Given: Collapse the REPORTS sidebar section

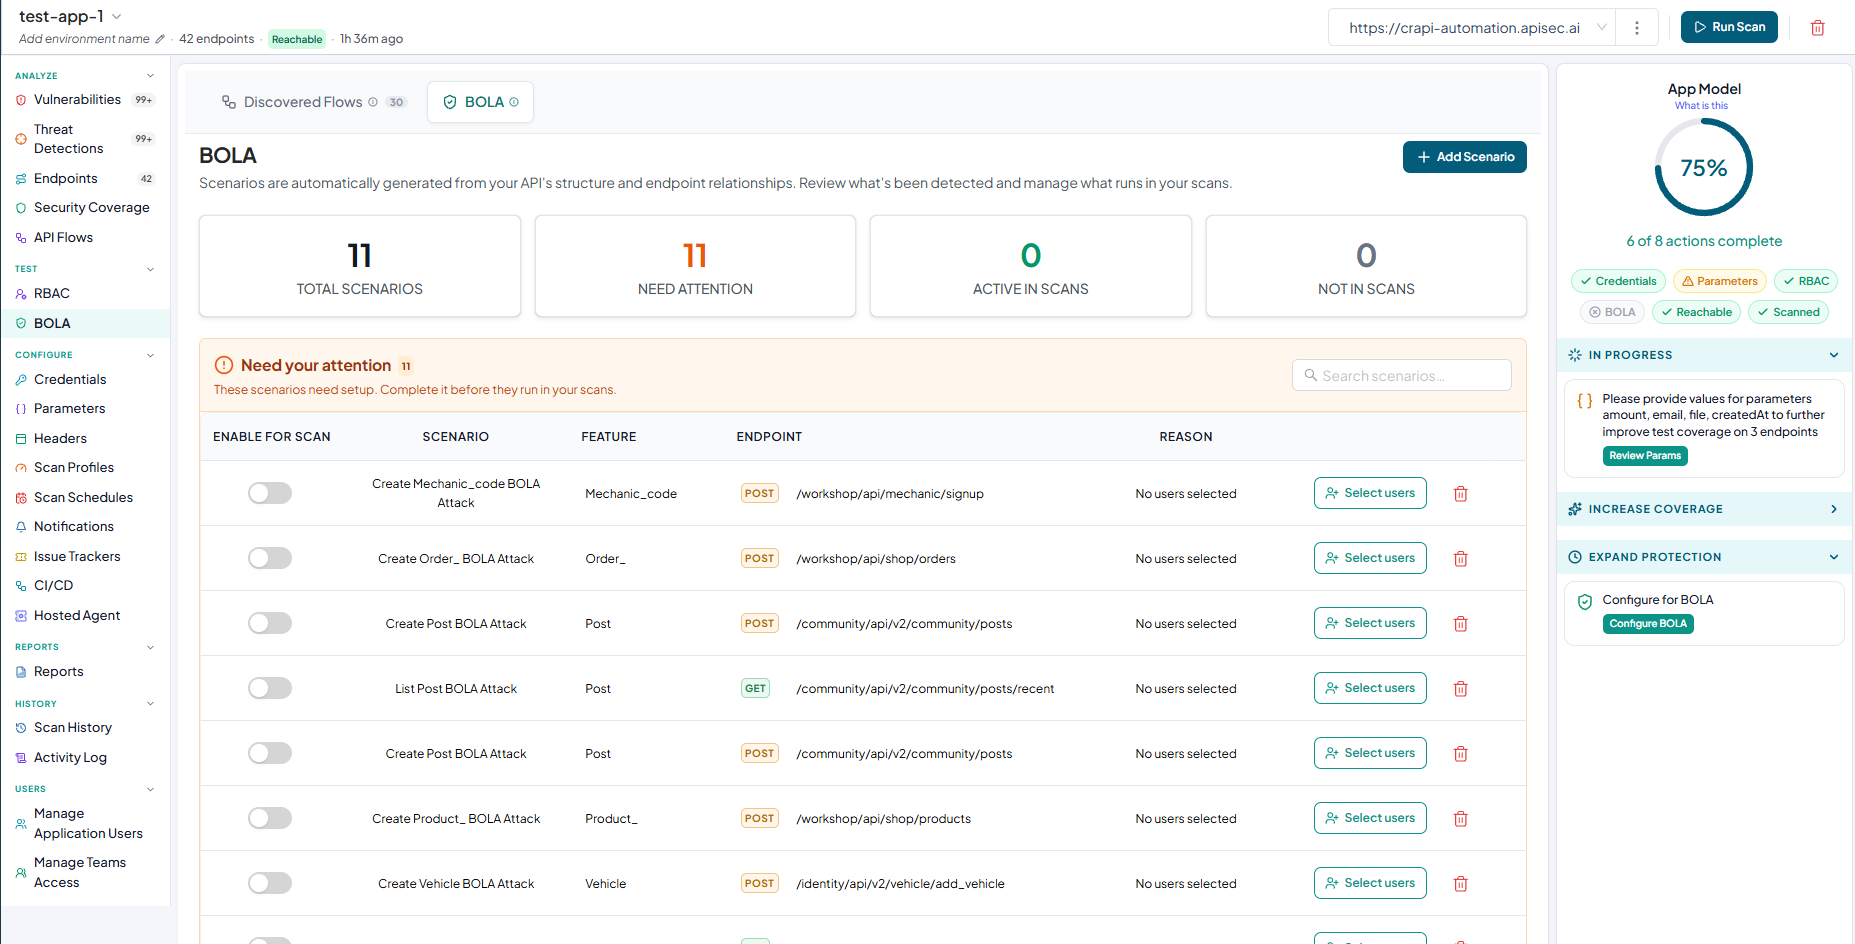Looking at the screenshot, I should 150,647.
